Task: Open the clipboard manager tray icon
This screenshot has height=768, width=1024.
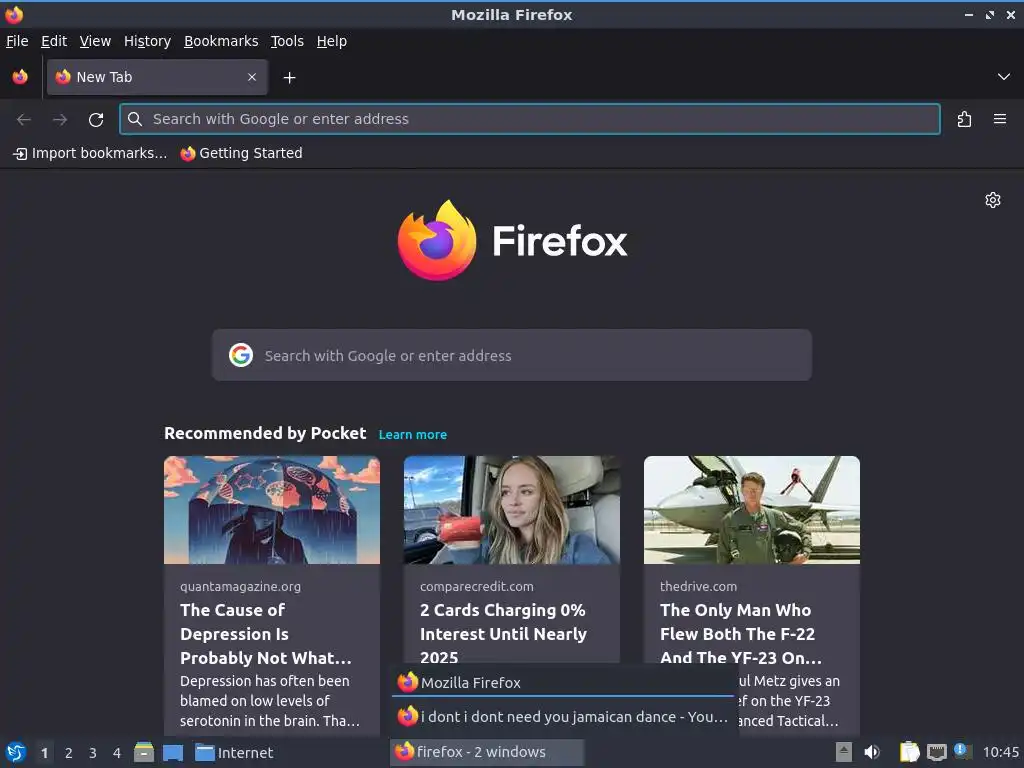Action: coord(909,752)
